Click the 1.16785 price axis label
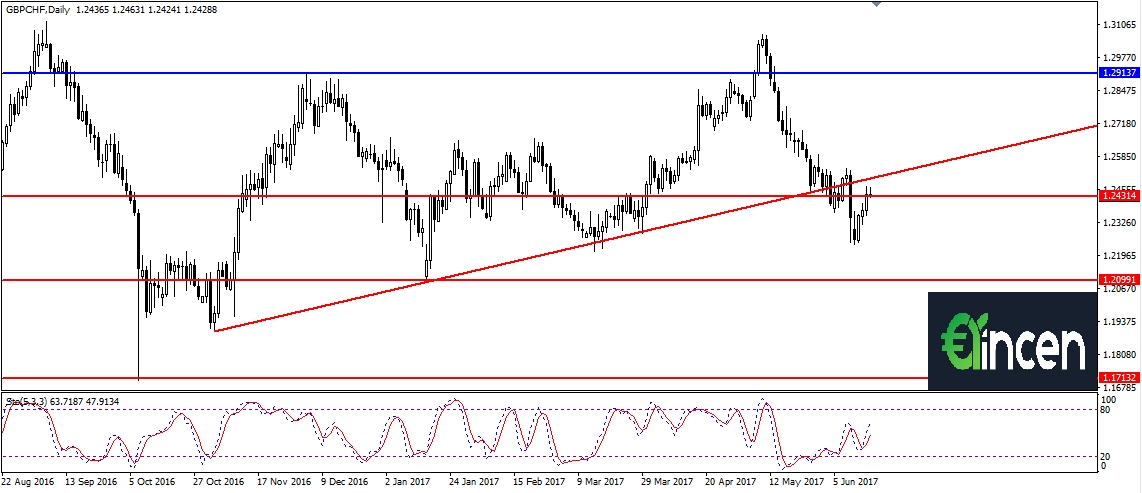The height and width of the screenshot is (493, 1142). pos(1120,388)
